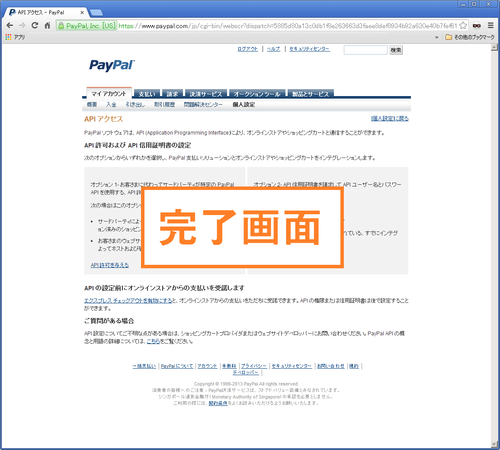Click the browser Forward arrow

pyautogui.click(x=22, y=25)
